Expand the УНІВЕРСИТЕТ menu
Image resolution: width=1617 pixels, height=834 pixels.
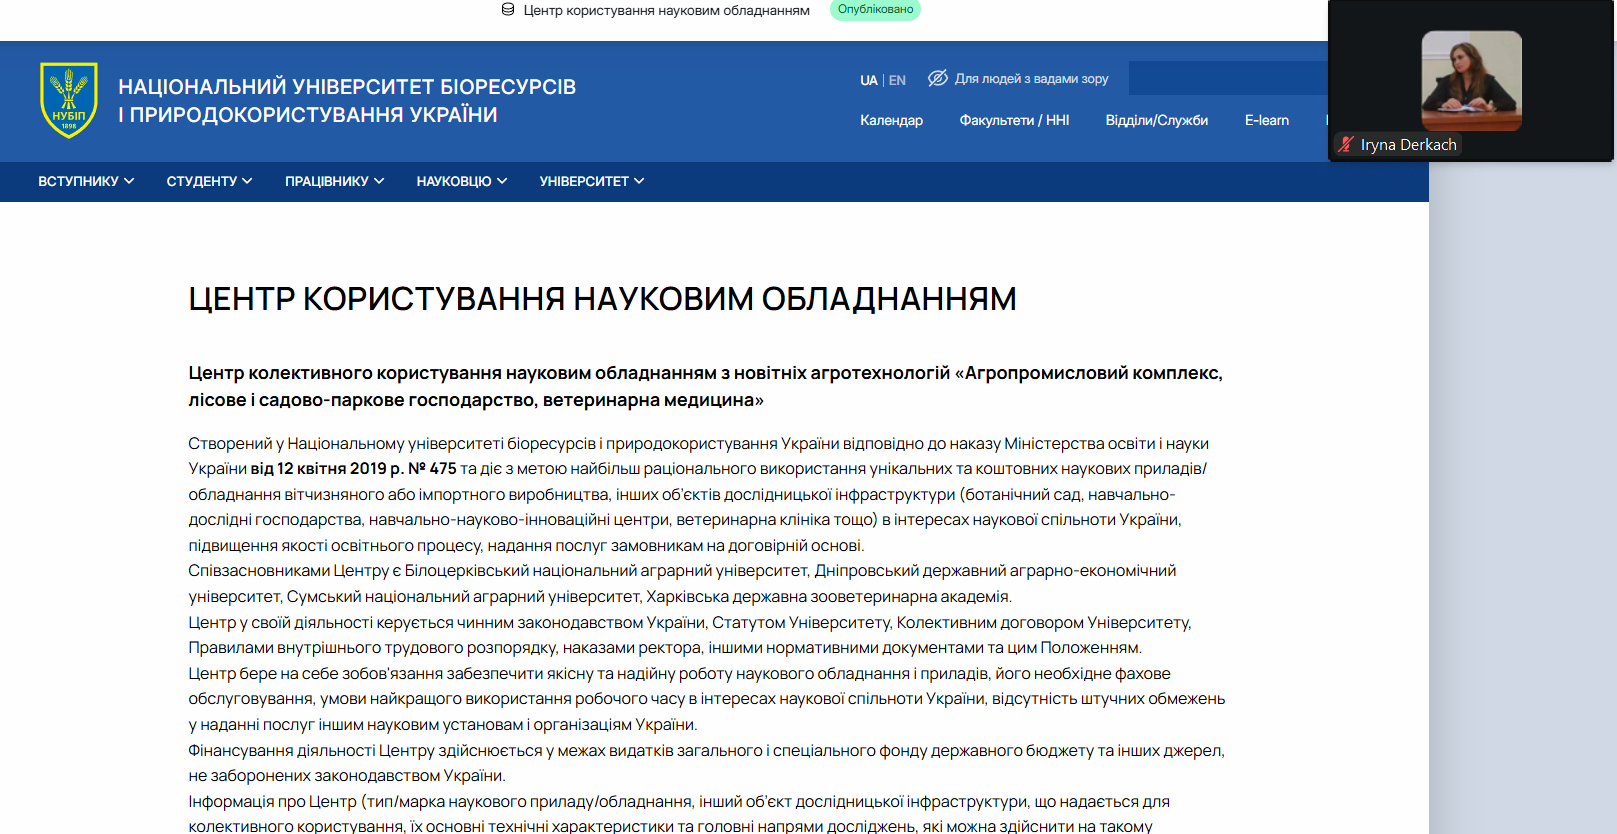[x=592, y=181]
